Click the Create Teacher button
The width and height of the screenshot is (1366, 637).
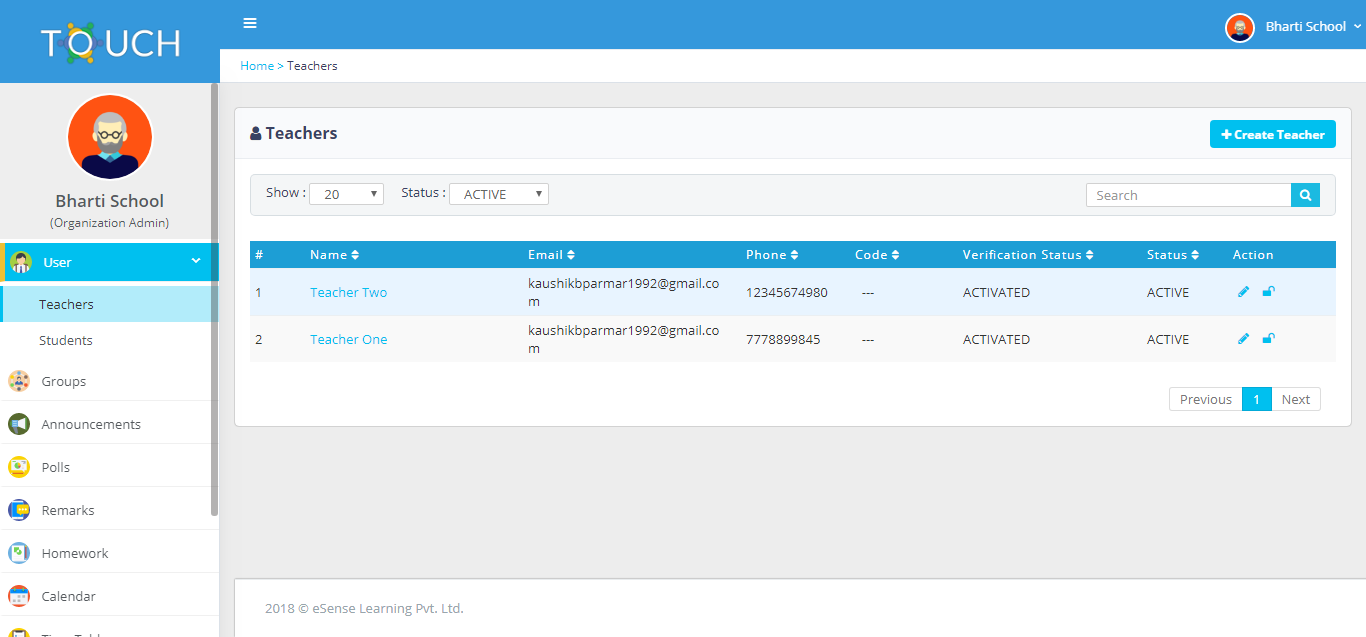click(1272, 134)
